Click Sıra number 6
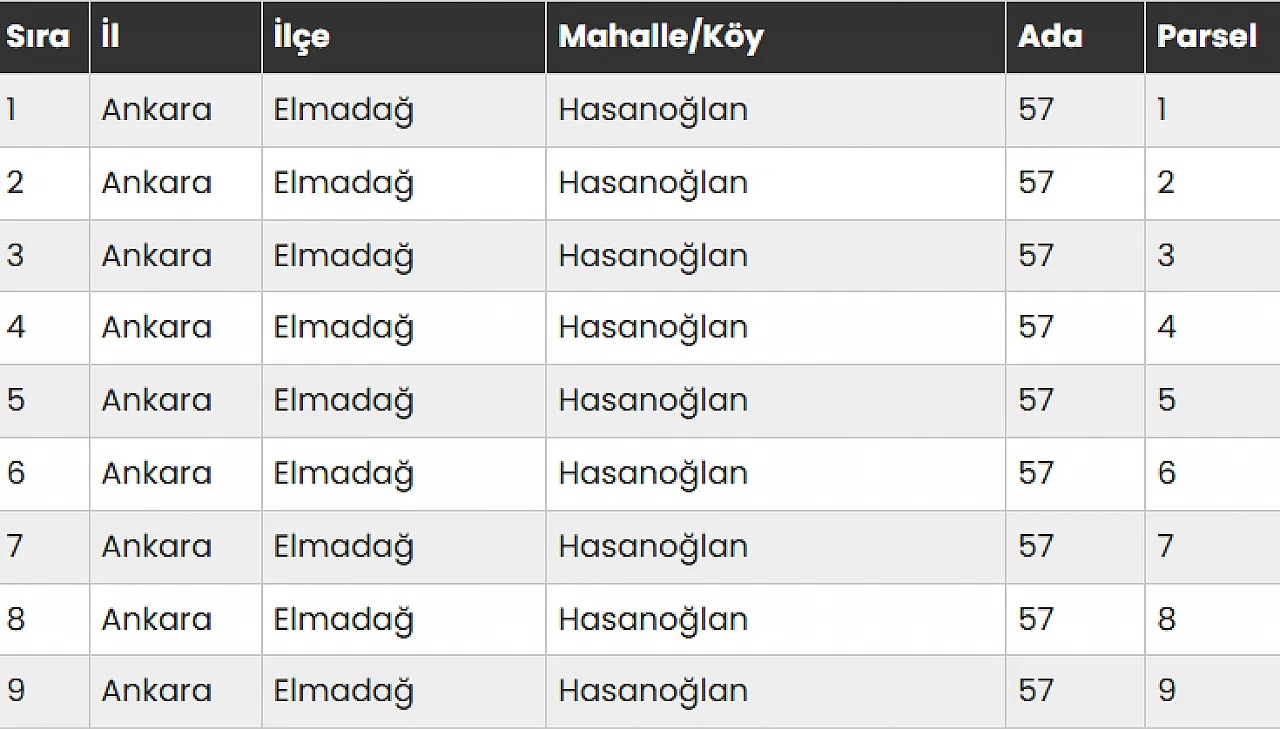Image resolution: width=1280 pixels, height=729 pixels. pyautogui.click(x=16, y=473)
